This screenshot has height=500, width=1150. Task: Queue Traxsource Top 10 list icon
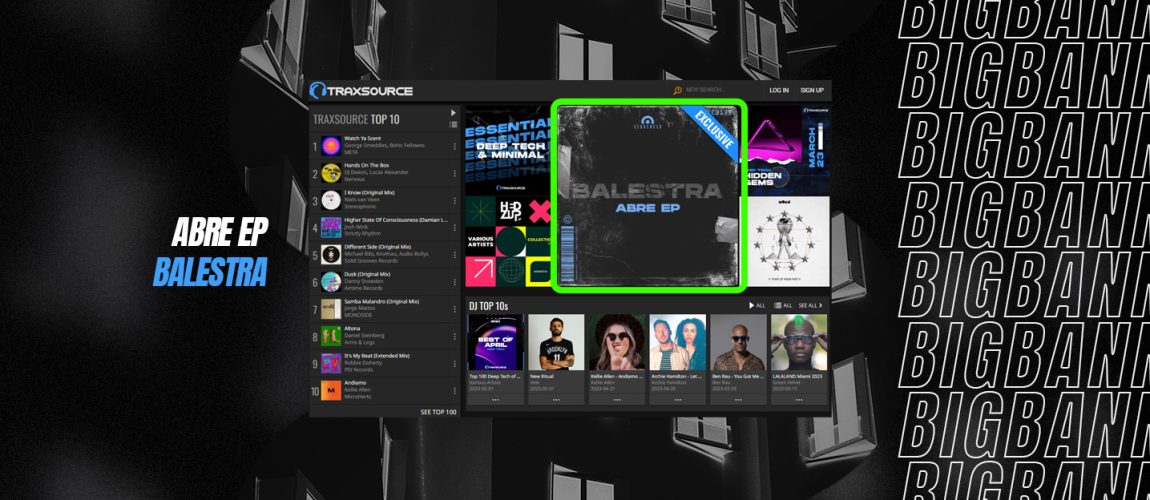tap(453, 125)
